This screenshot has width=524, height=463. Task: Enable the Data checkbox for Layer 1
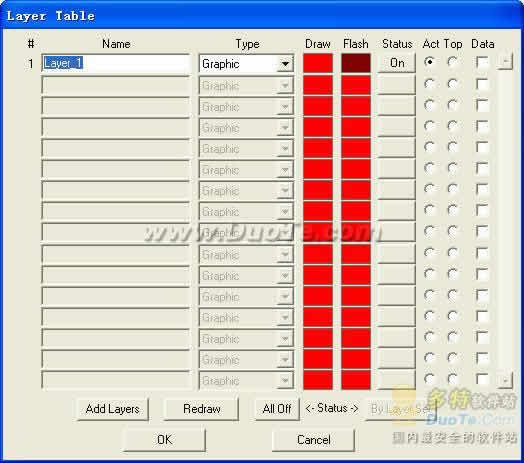pyautogui.click(x=482, y=63)
